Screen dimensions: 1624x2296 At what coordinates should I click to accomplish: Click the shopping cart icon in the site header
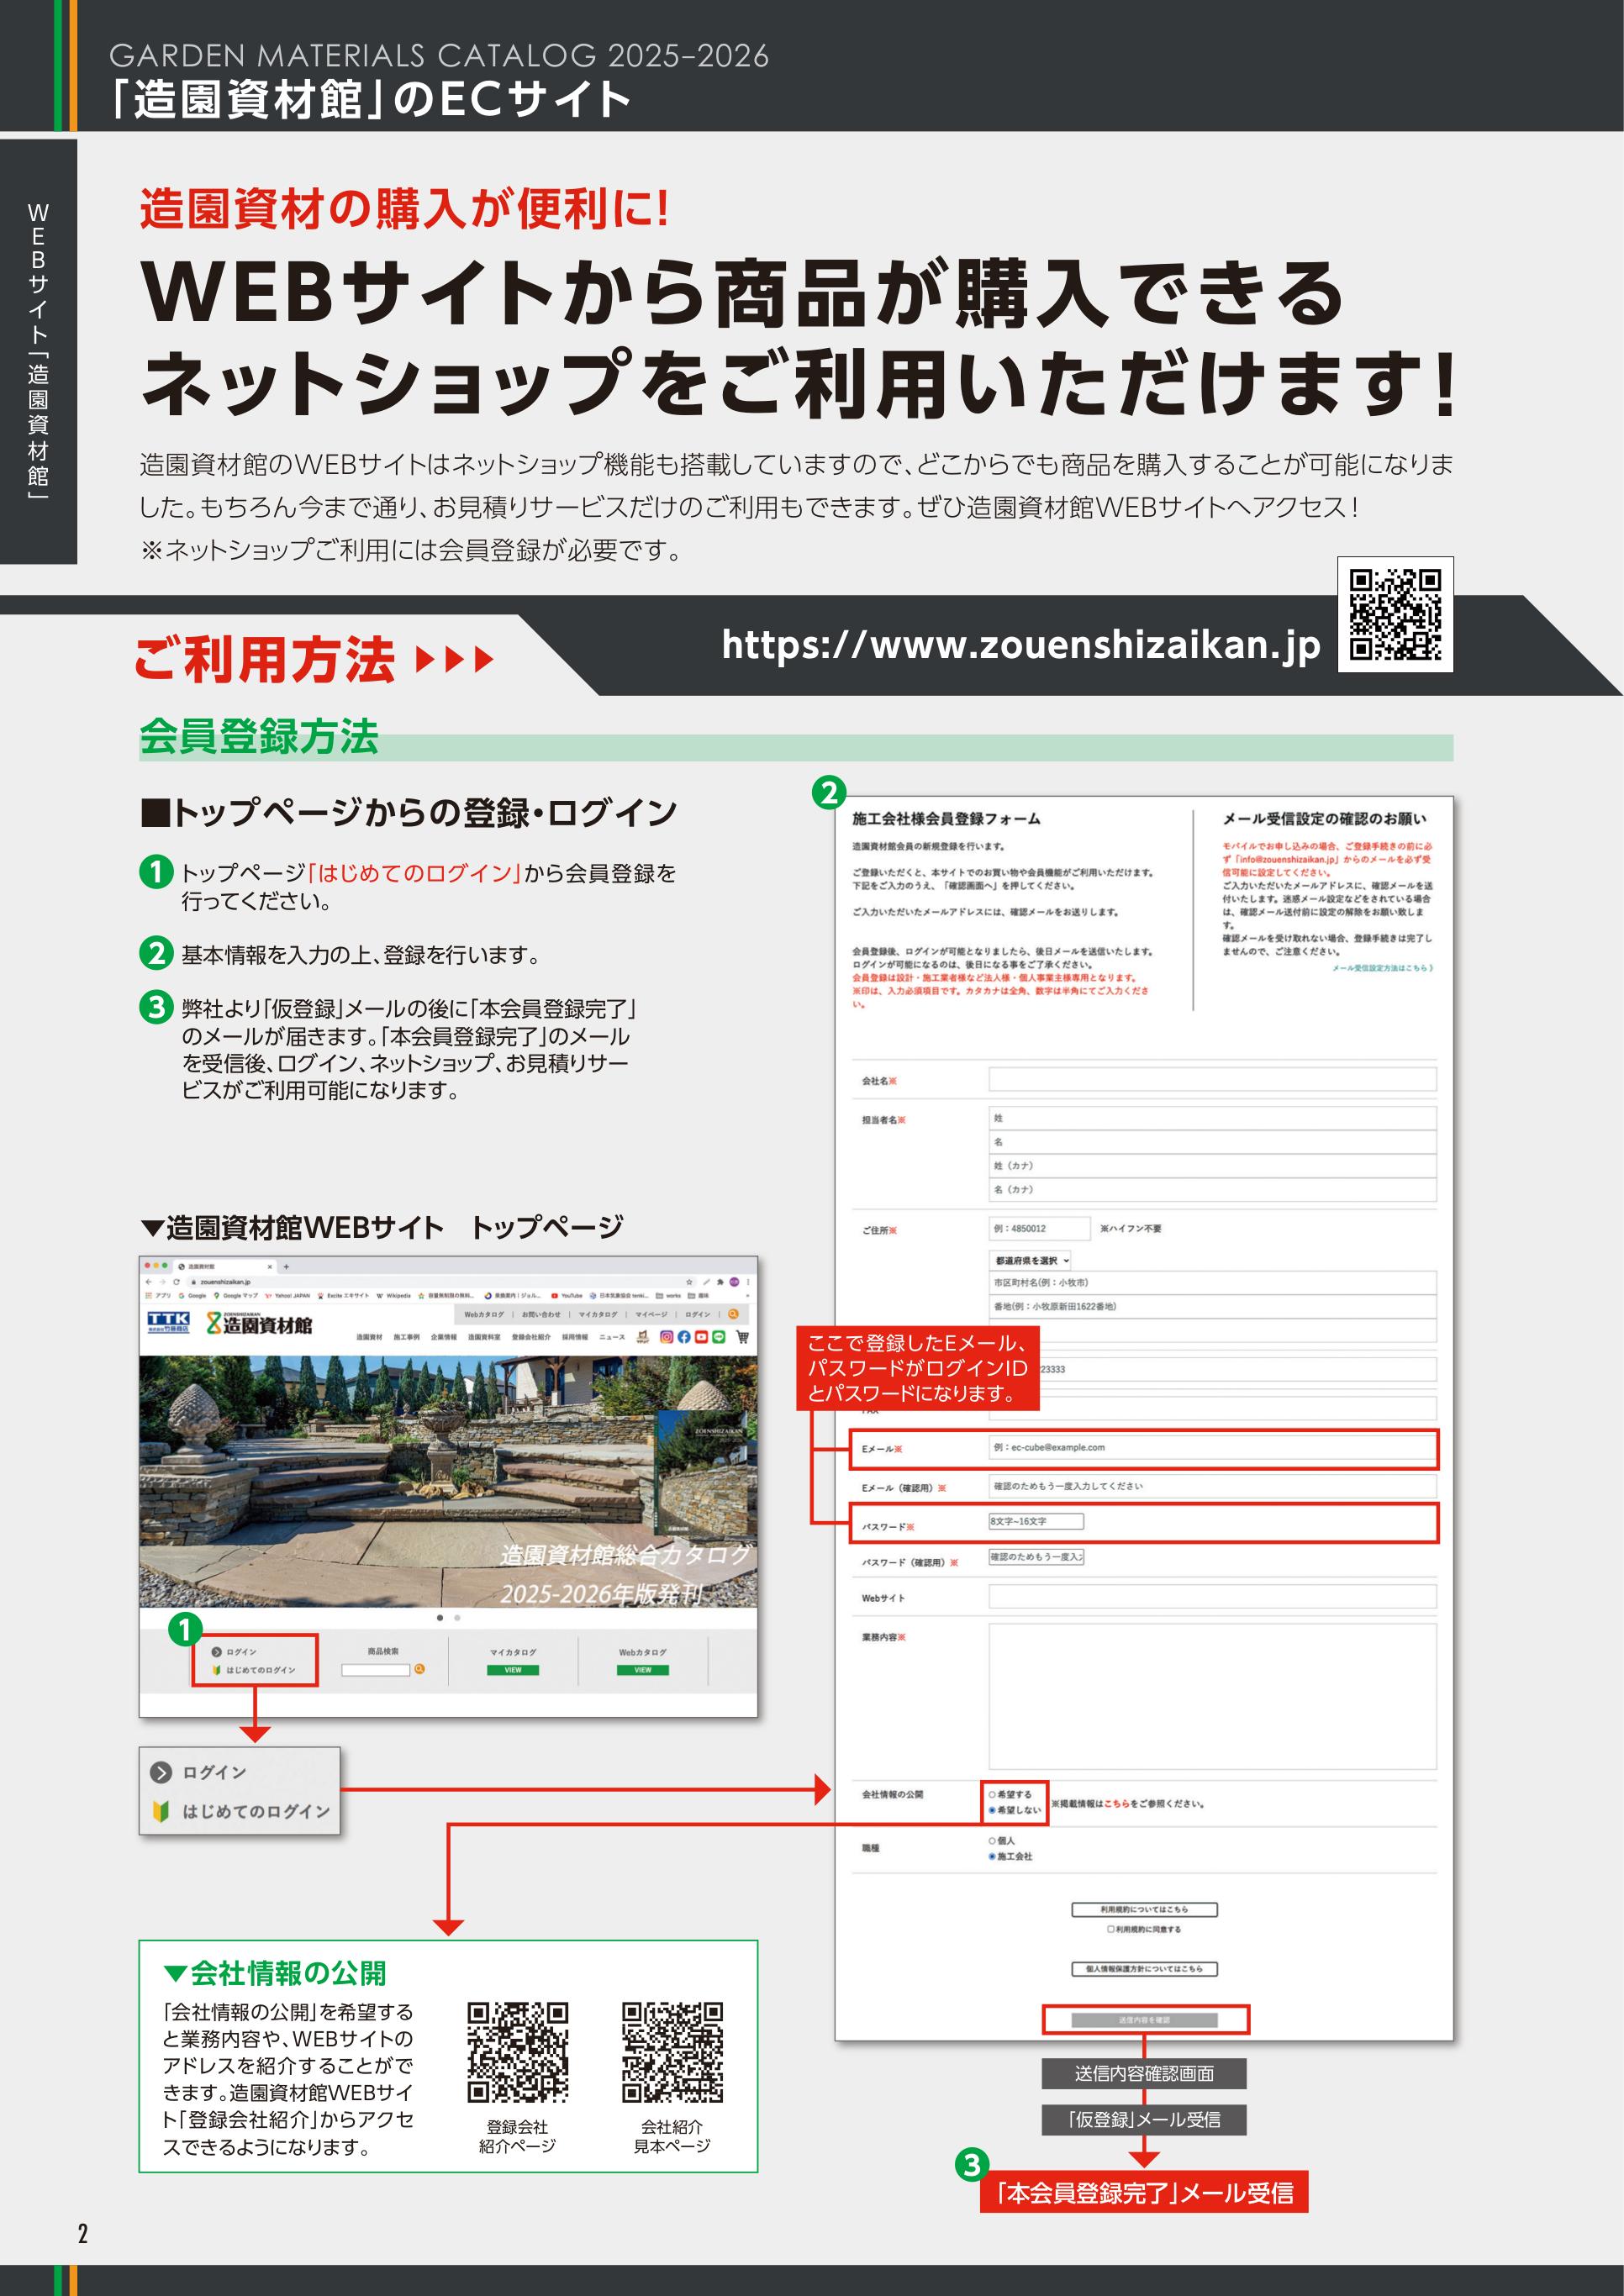pos(741,1338)
